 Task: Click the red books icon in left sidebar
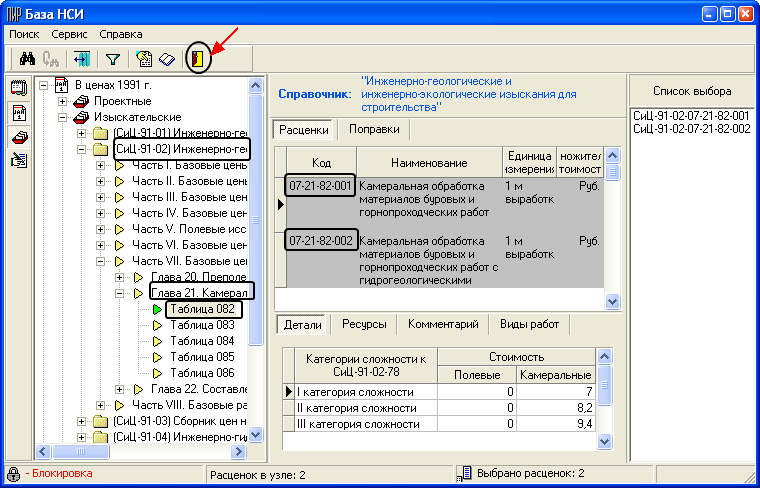(18, 137)
